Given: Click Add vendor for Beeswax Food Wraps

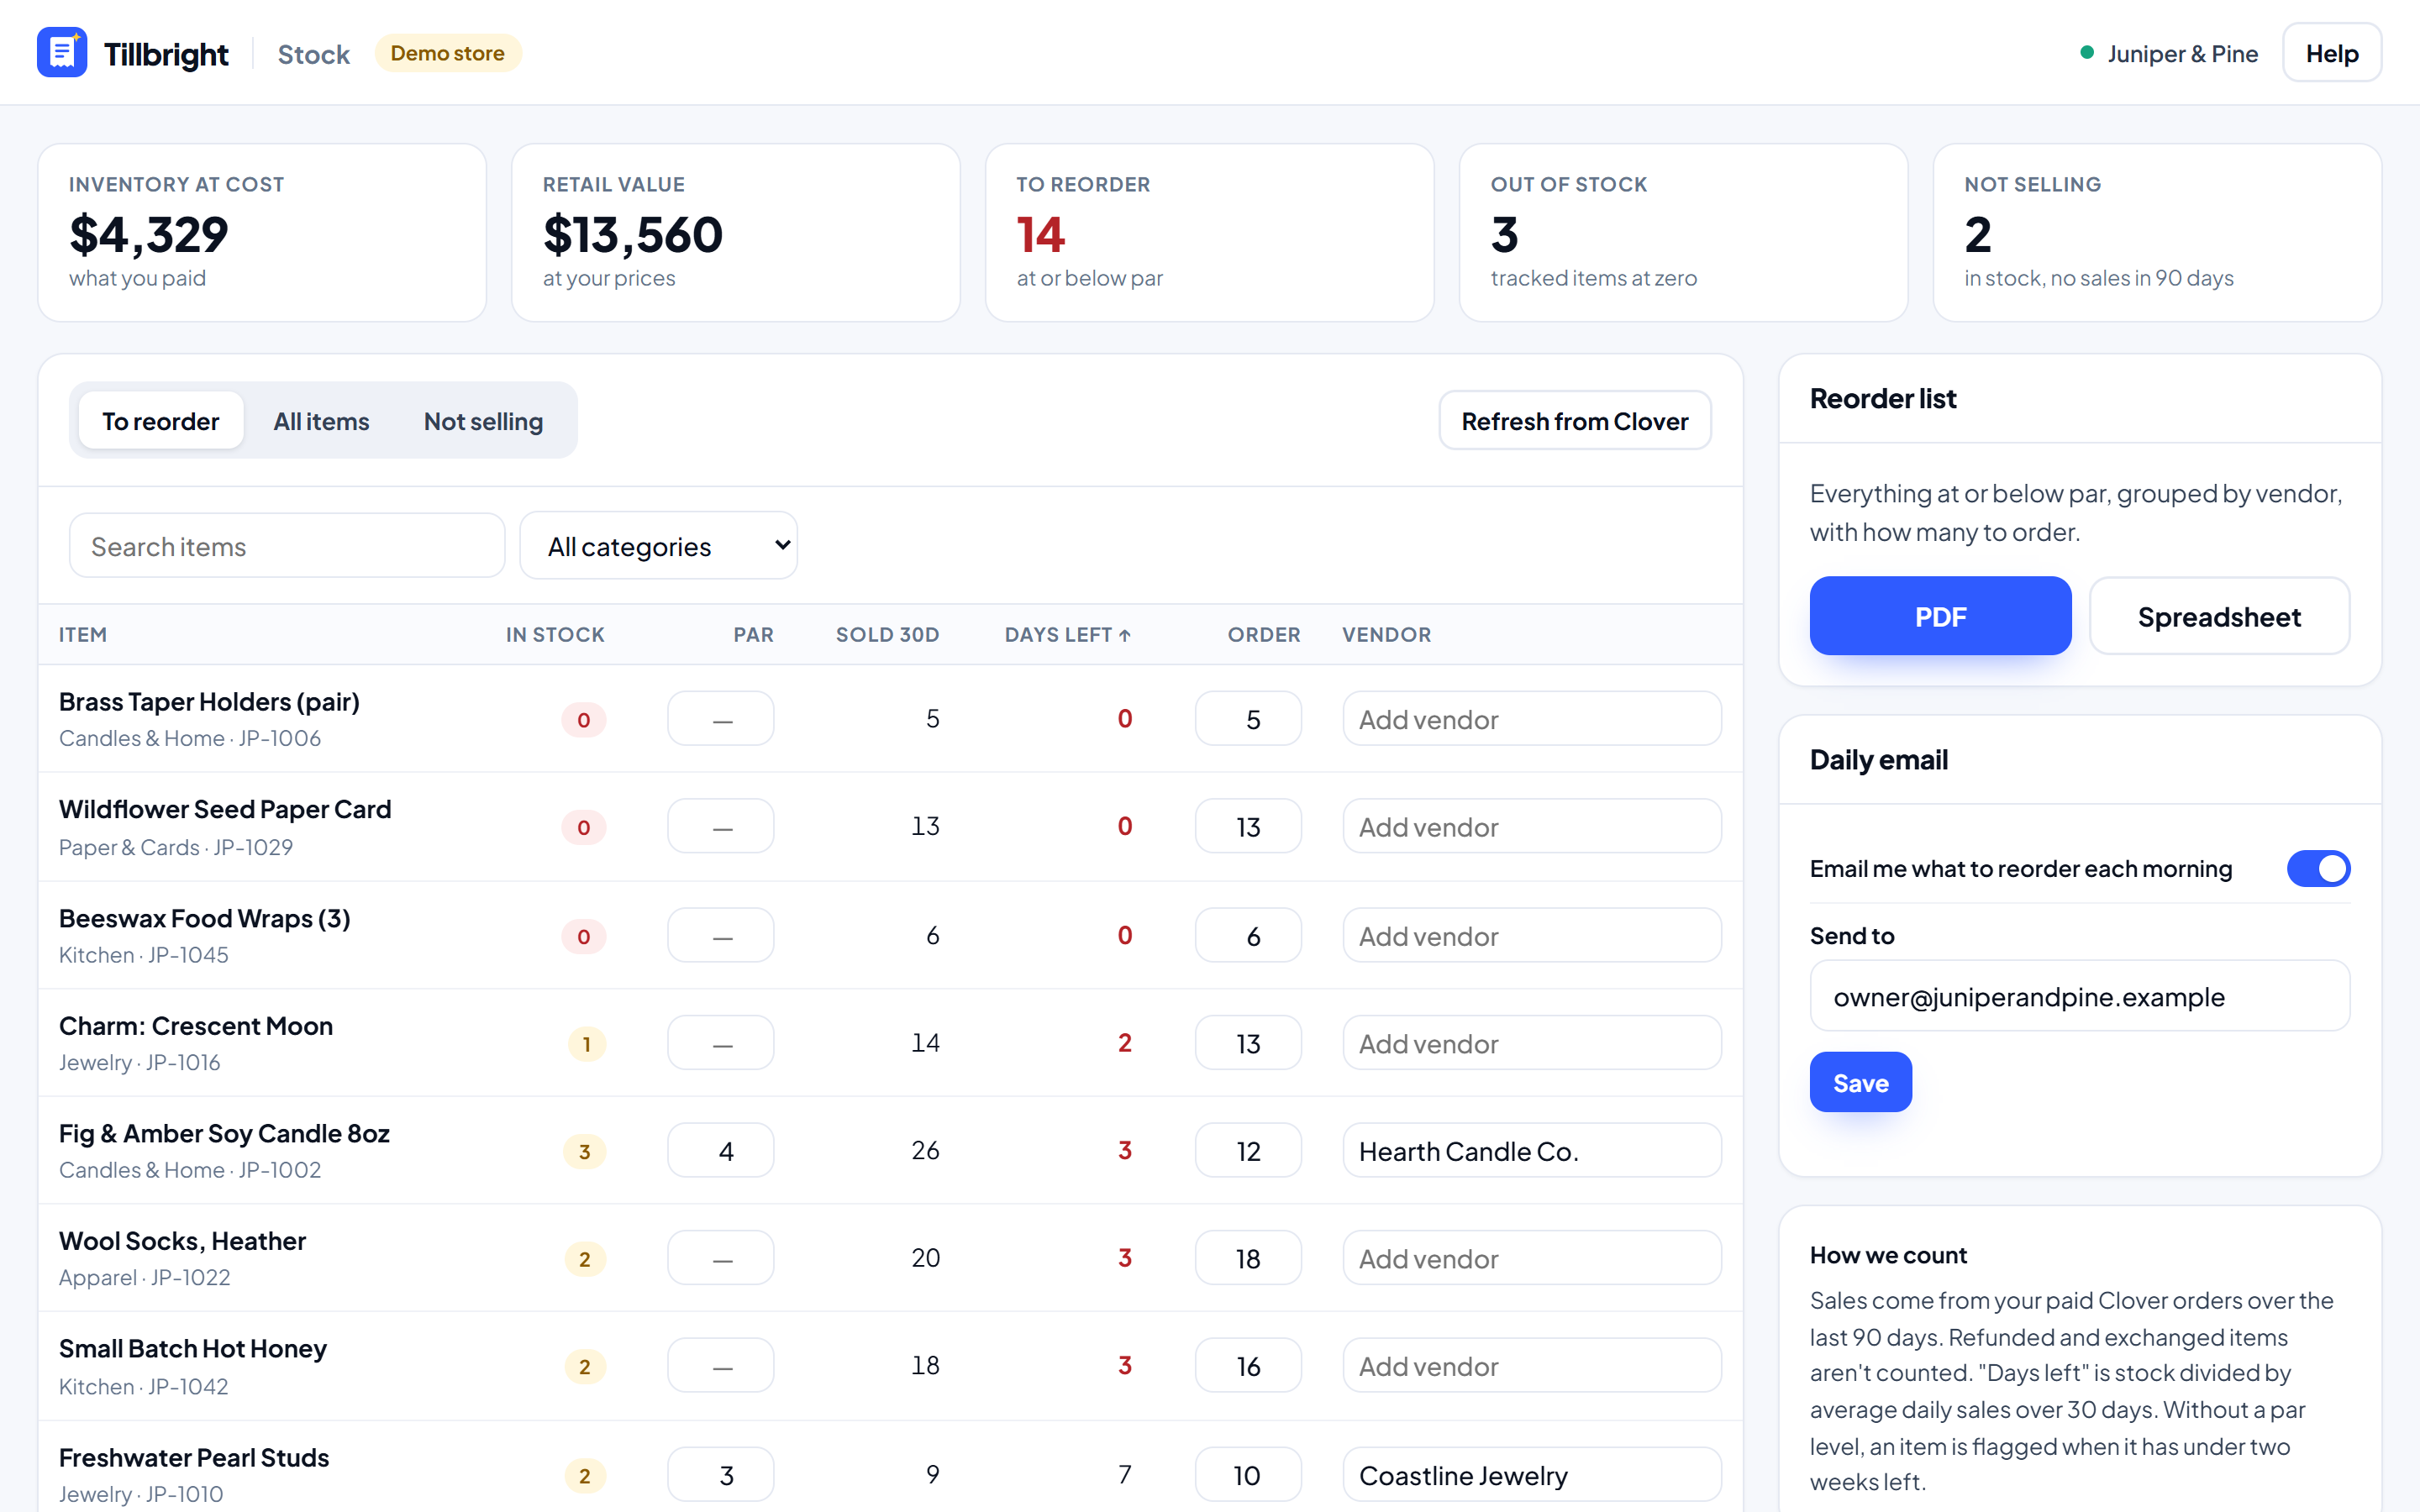Looking at the screenshot, I should 1532,935.
